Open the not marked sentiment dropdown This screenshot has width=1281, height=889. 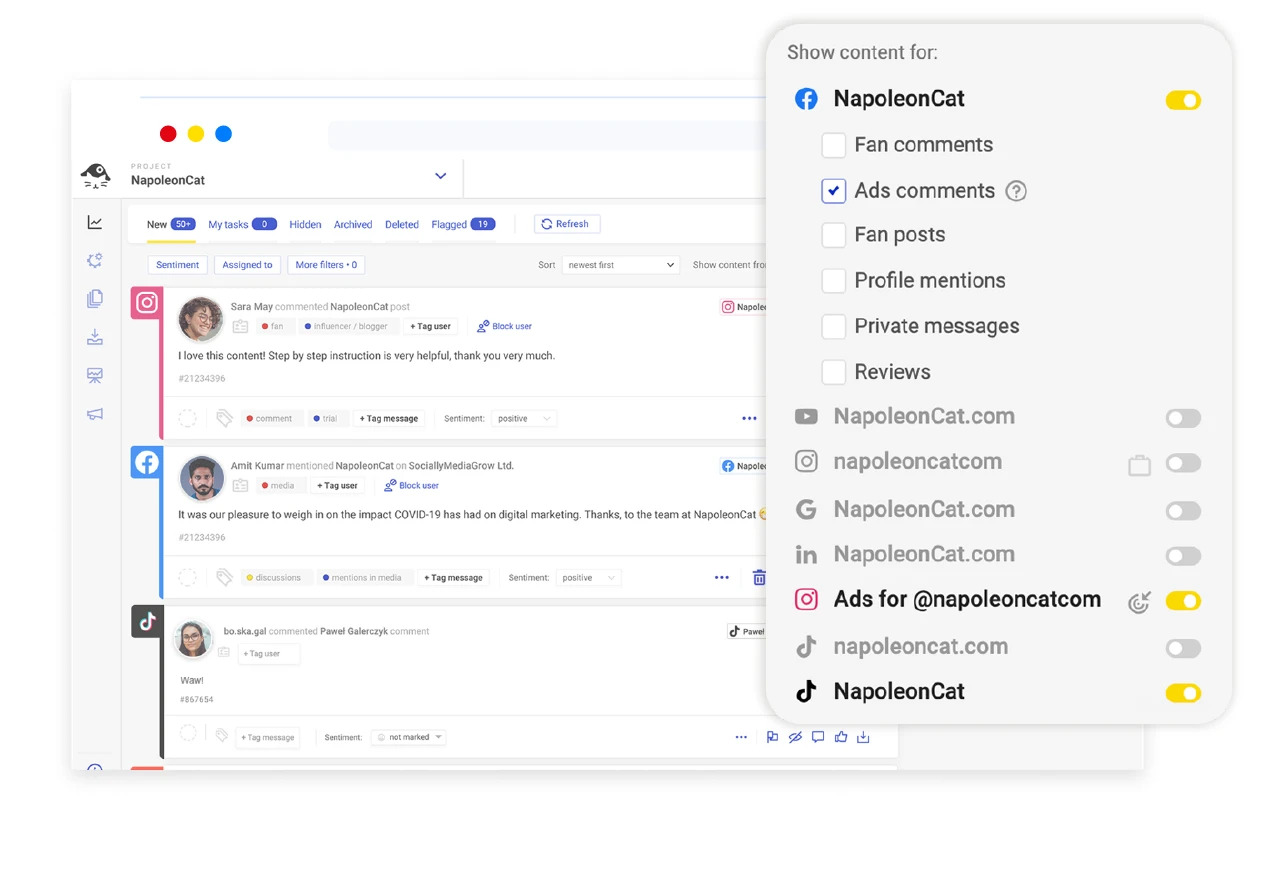pyautogui.click(x=408, y=738)
